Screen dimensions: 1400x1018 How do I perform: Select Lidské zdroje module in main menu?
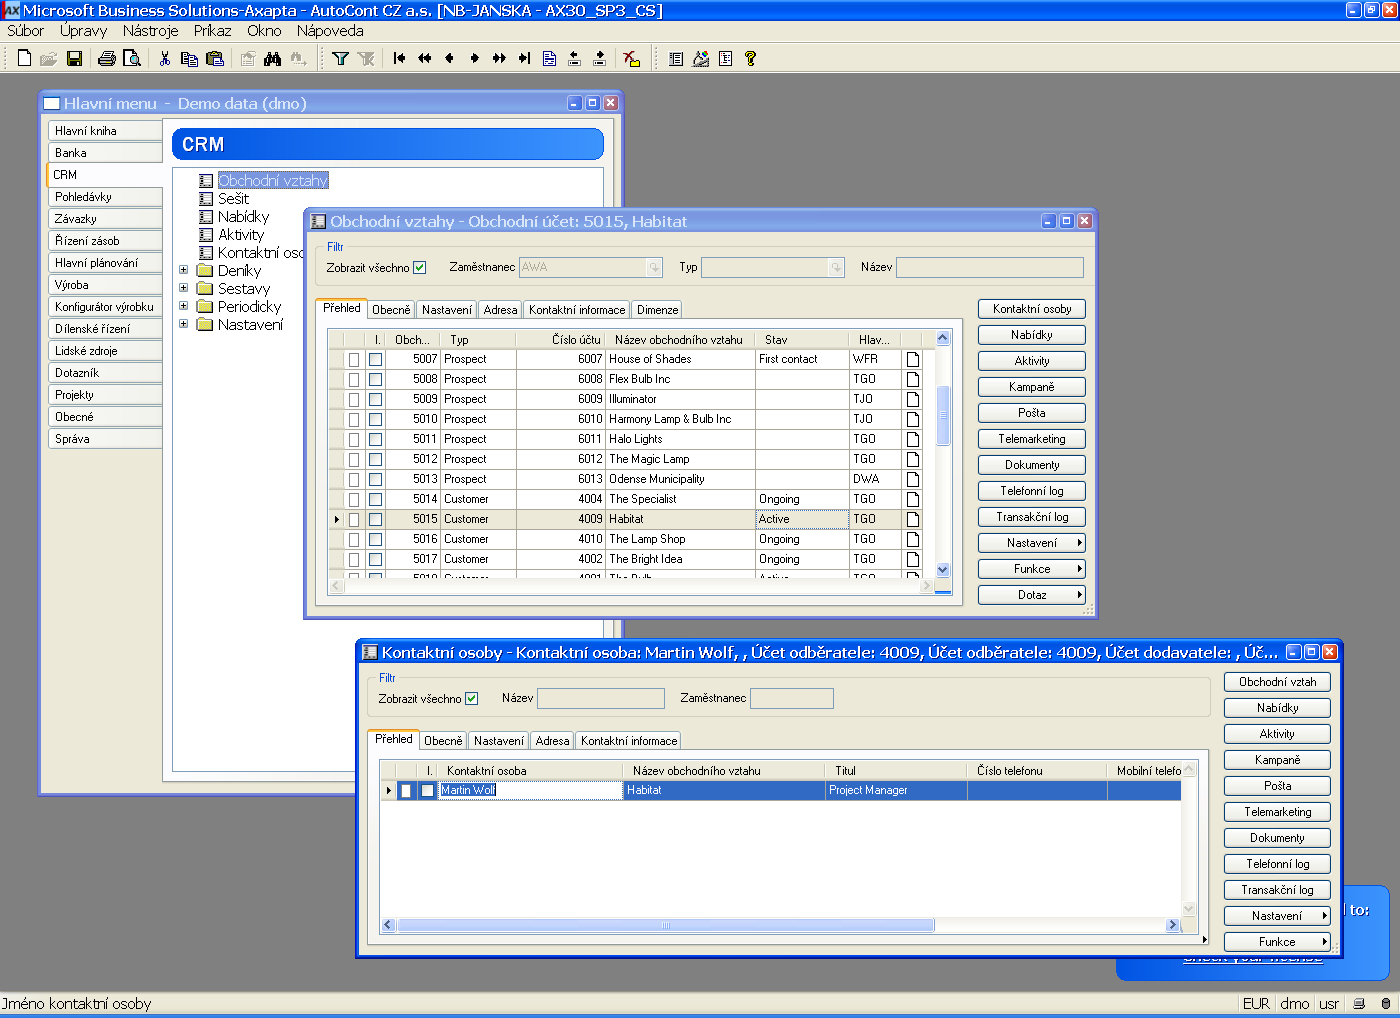[x=105, y=351]
